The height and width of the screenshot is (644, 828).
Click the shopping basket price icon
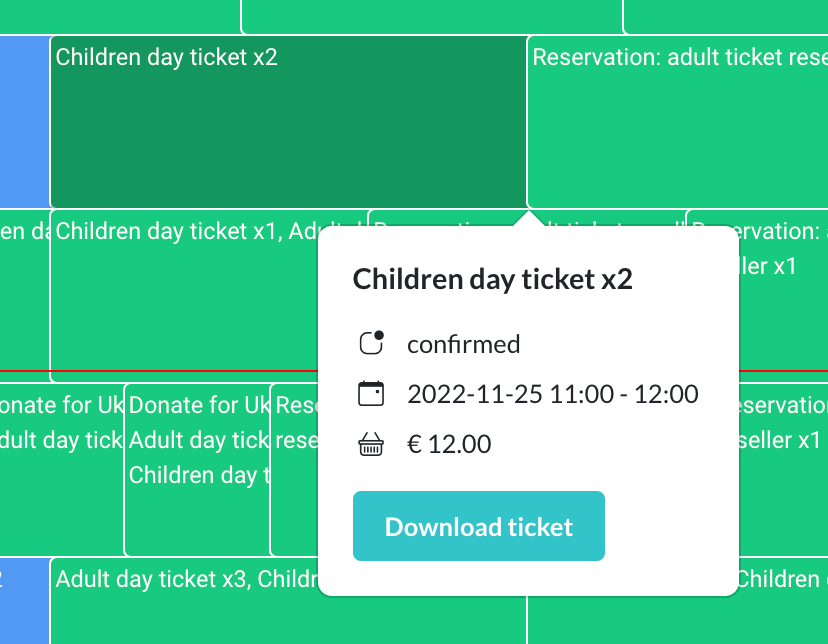[371, 445]
